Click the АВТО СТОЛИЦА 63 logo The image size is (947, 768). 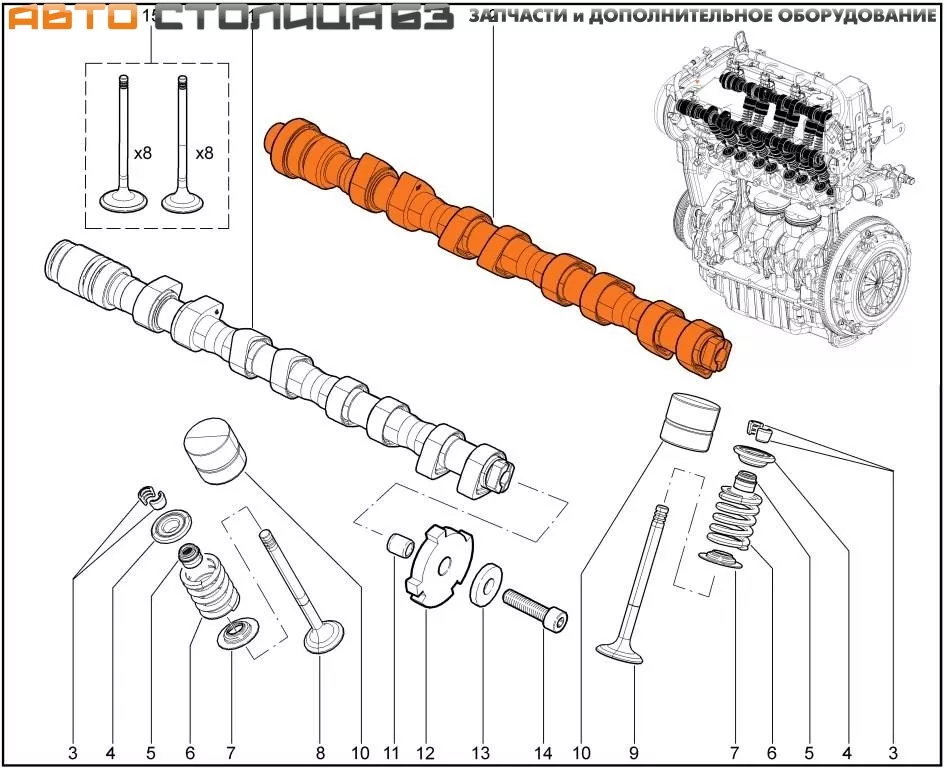tap(231, 17)
